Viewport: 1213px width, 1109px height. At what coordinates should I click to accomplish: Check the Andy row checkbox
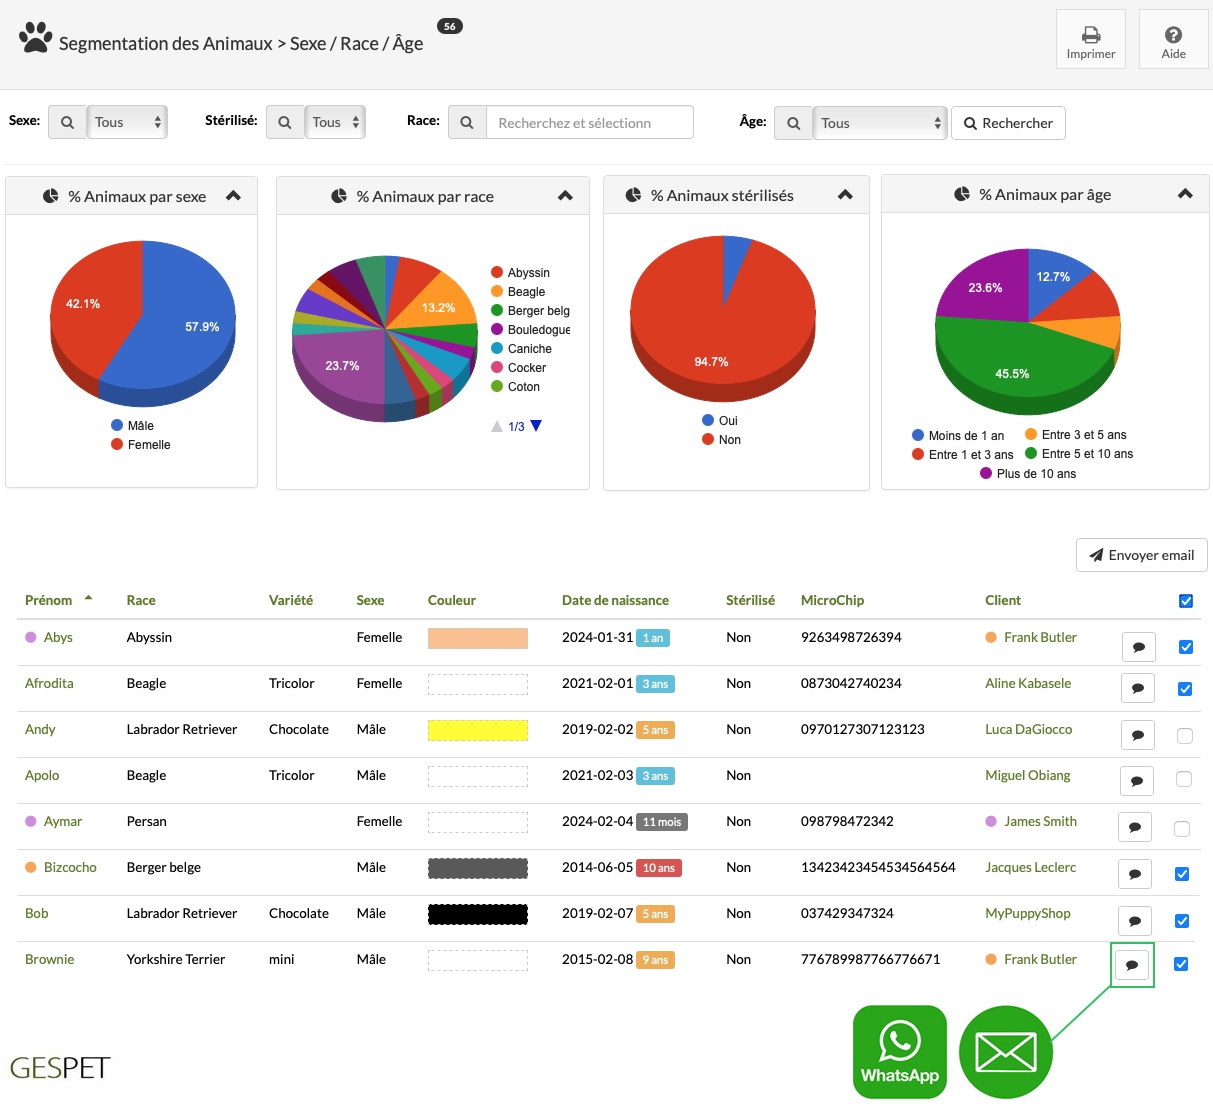1185,736
